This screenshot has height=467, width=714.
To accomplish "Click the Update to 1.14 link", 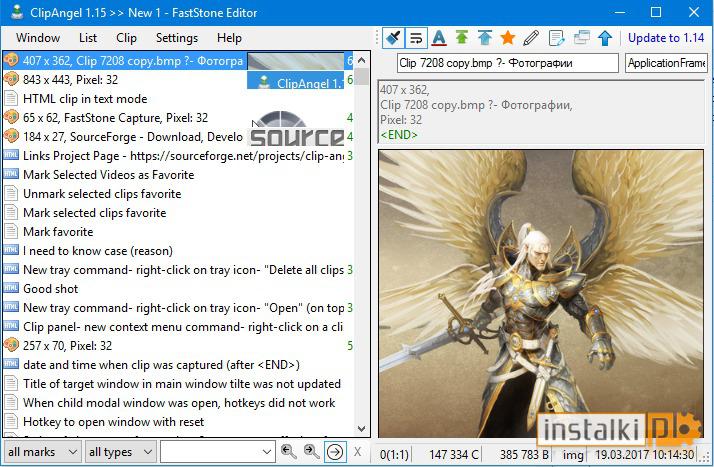I will pyautogui.click(x=666, y=38).
